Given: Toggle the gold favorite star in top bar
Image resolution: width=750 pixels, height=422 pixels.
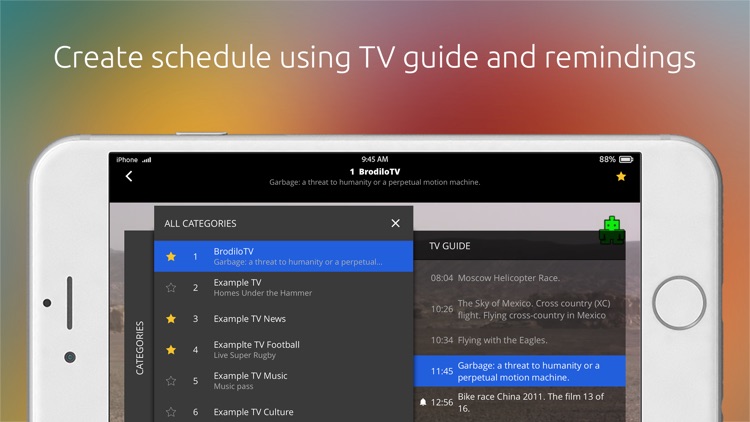Looking at the screenshot, I should [x=621, y=177].
